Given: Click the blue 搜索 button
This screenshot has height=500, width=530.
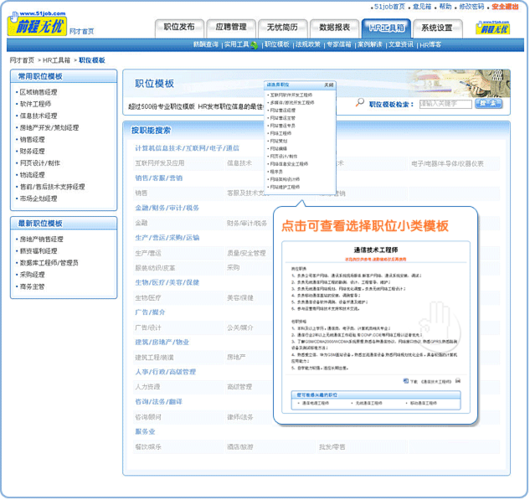Looking at the screenshot, I should (488, 103).
